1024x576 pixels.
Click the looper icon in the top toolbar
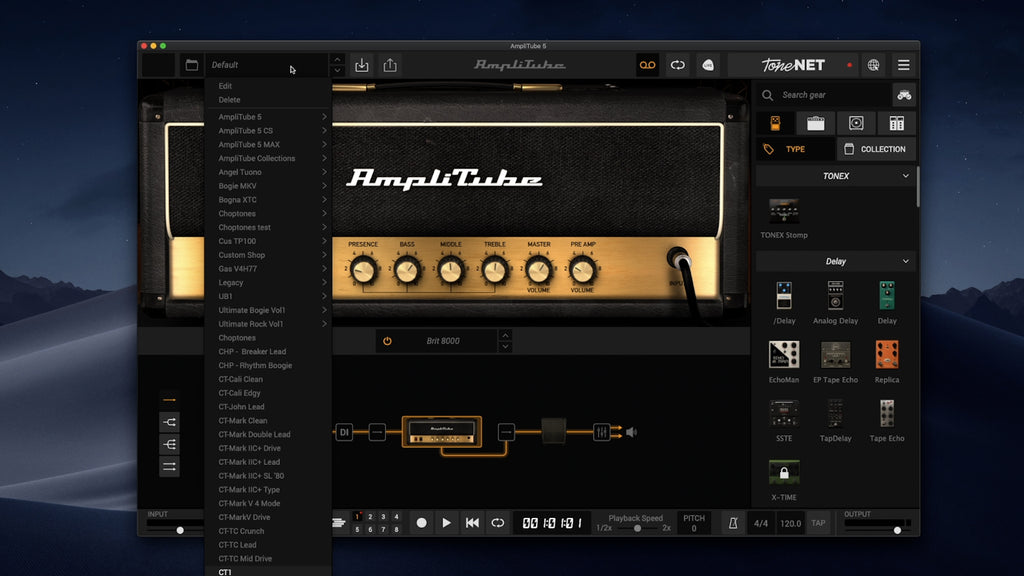(x=646, y=64)
